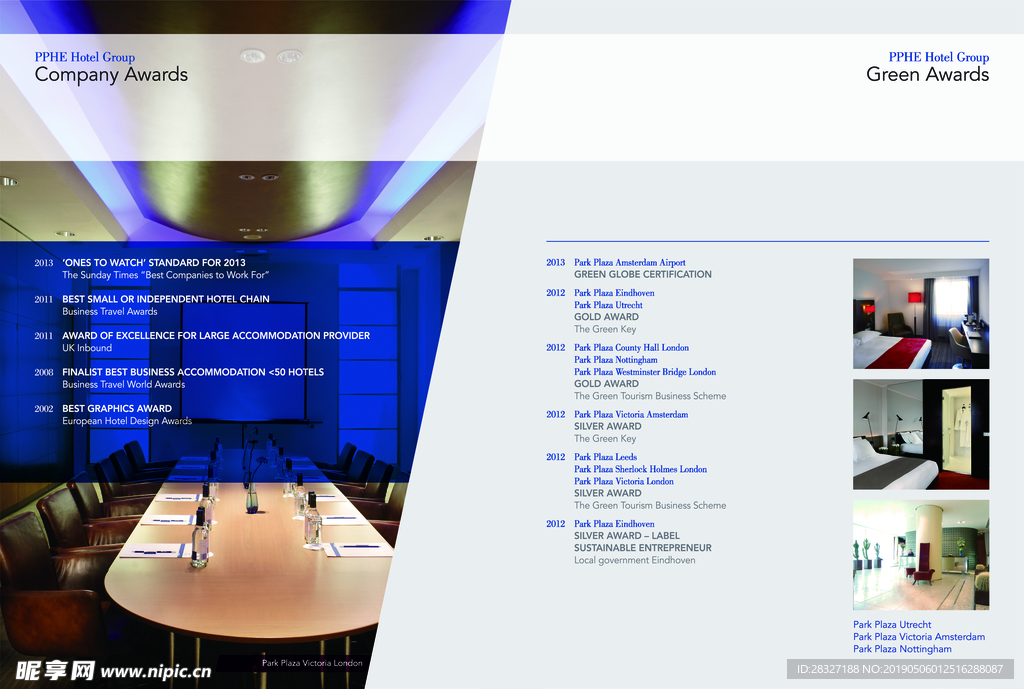This screenshot has height=689, width=1024.
Task: Open the red-bed hotel room thumbnail
Action: (920, 314)
